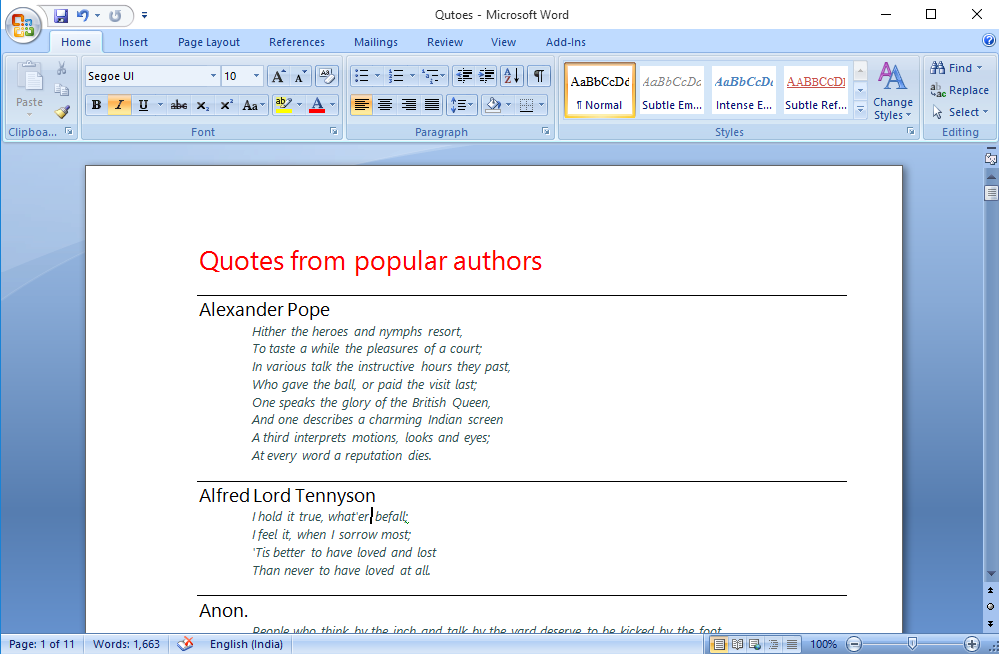Open font color dropdown arrow
This screenshot has width=999, height=654.
[x=333, y=105]
